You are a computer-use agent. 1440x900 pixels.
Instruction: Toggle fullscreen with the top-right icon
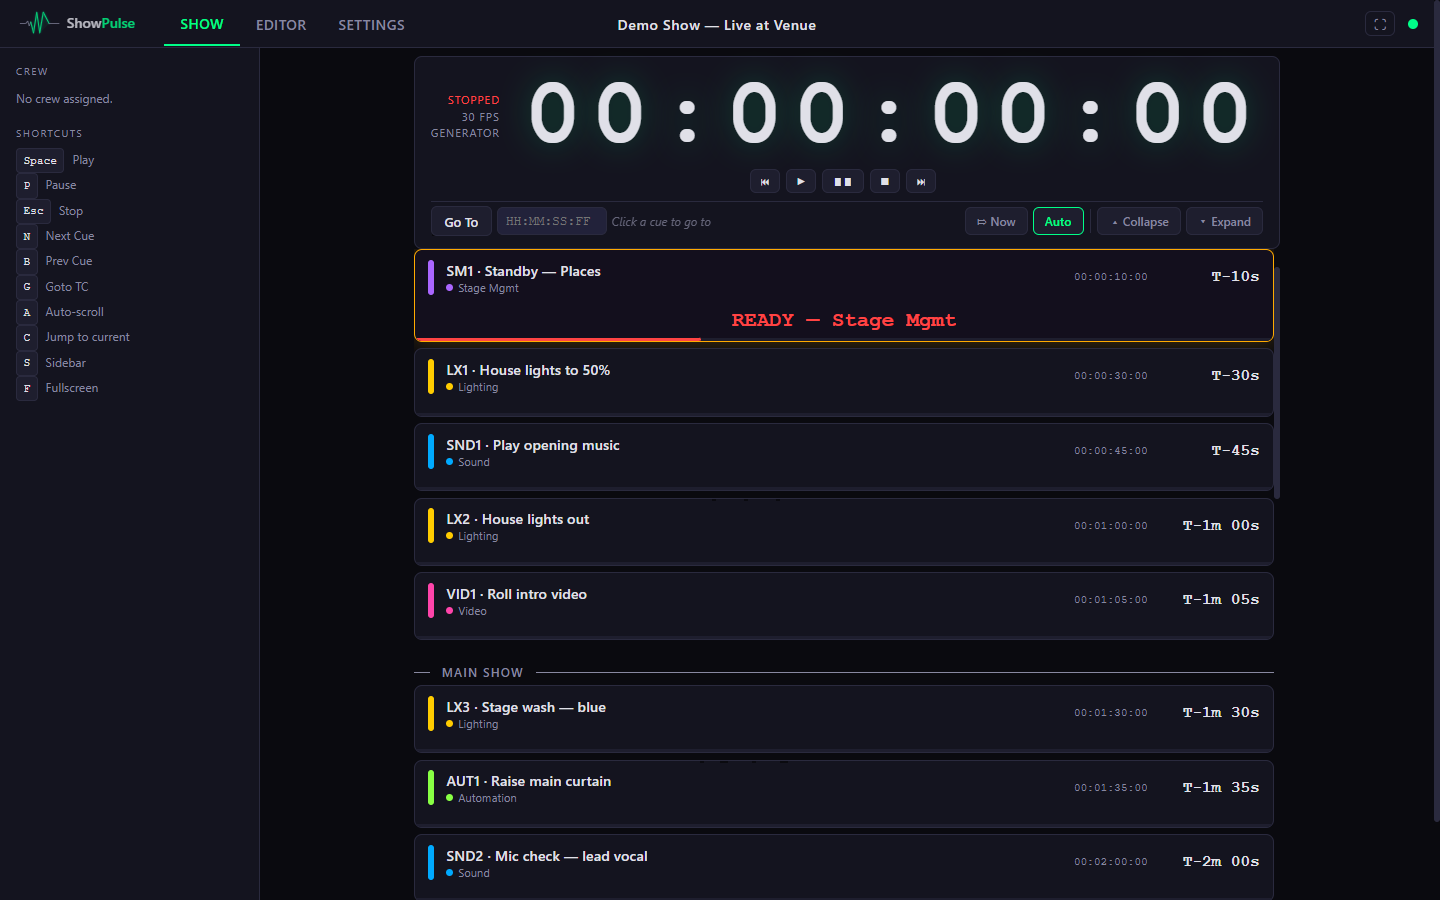(1380, 24)
